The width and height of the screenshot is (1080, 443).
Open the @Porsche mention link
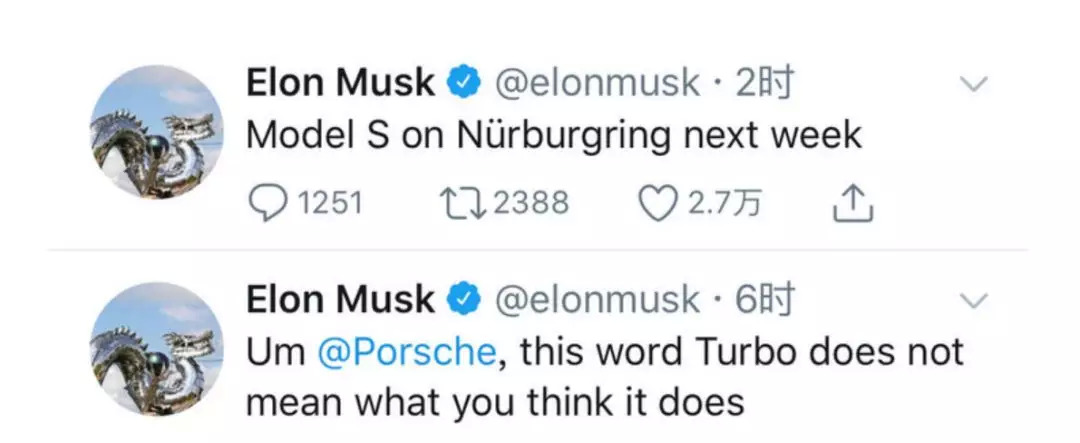[x=405, y=352]
